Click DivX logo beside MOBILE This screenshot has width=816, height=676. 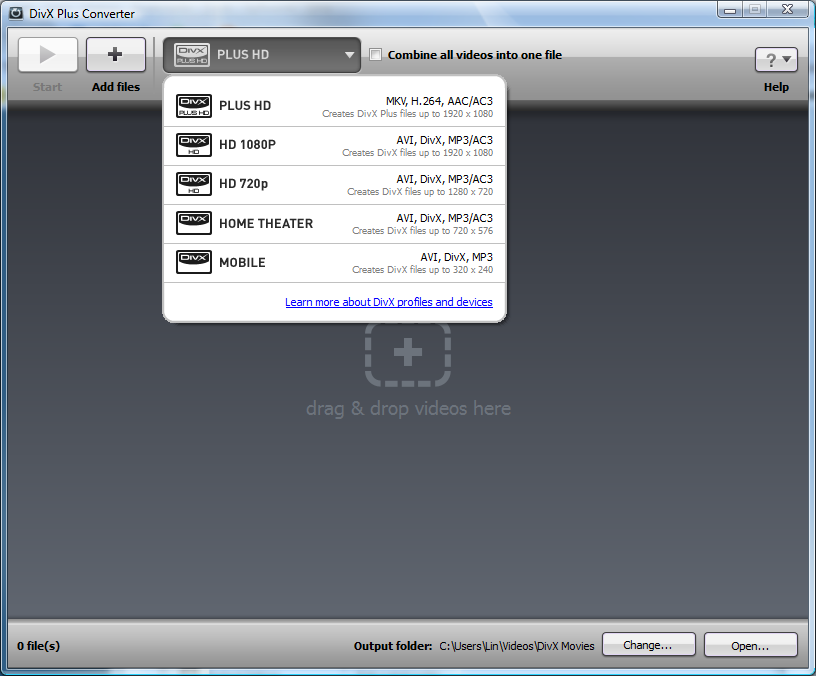(194, 262)
